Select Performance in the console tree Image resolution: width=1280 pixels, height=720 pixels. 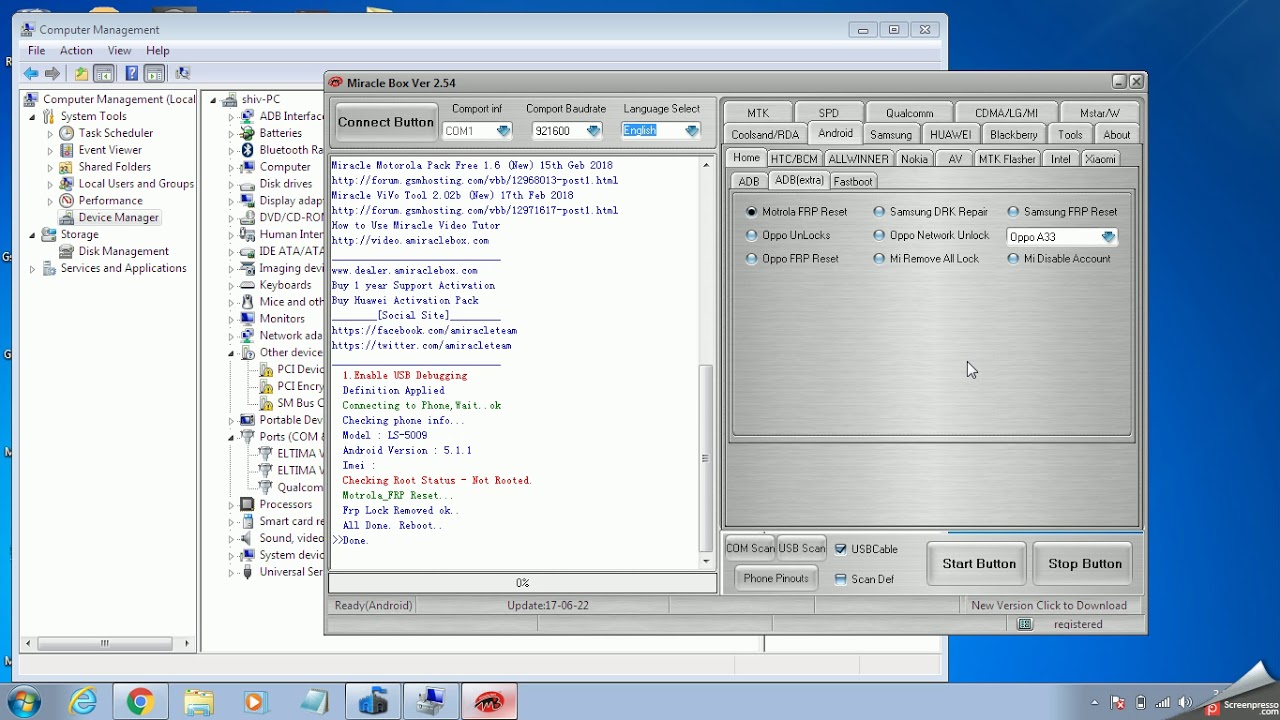coord(110,201)
